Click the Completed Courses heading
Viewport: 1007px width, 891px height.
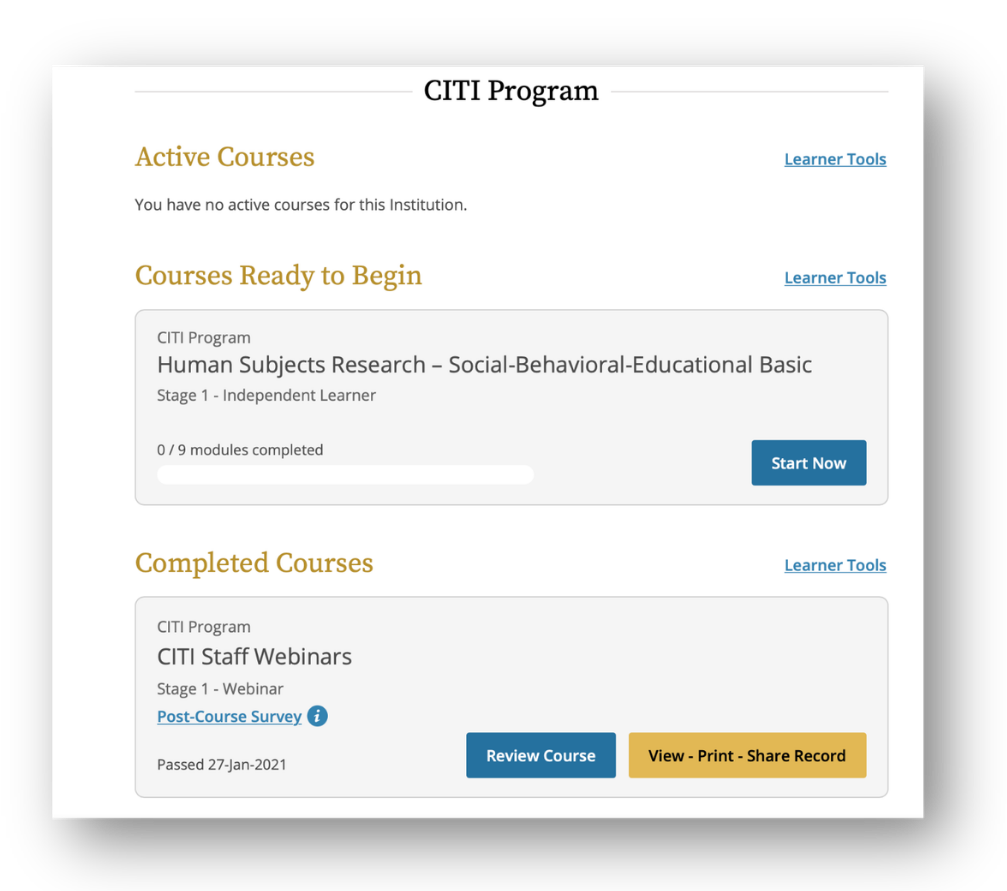(x=254, y=563)
